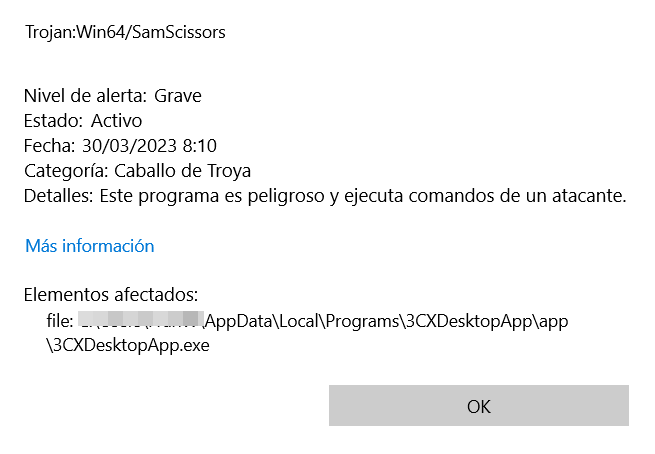Select the "Fecha" label text
Screen dimensions: 655x454
click(49, 146)
